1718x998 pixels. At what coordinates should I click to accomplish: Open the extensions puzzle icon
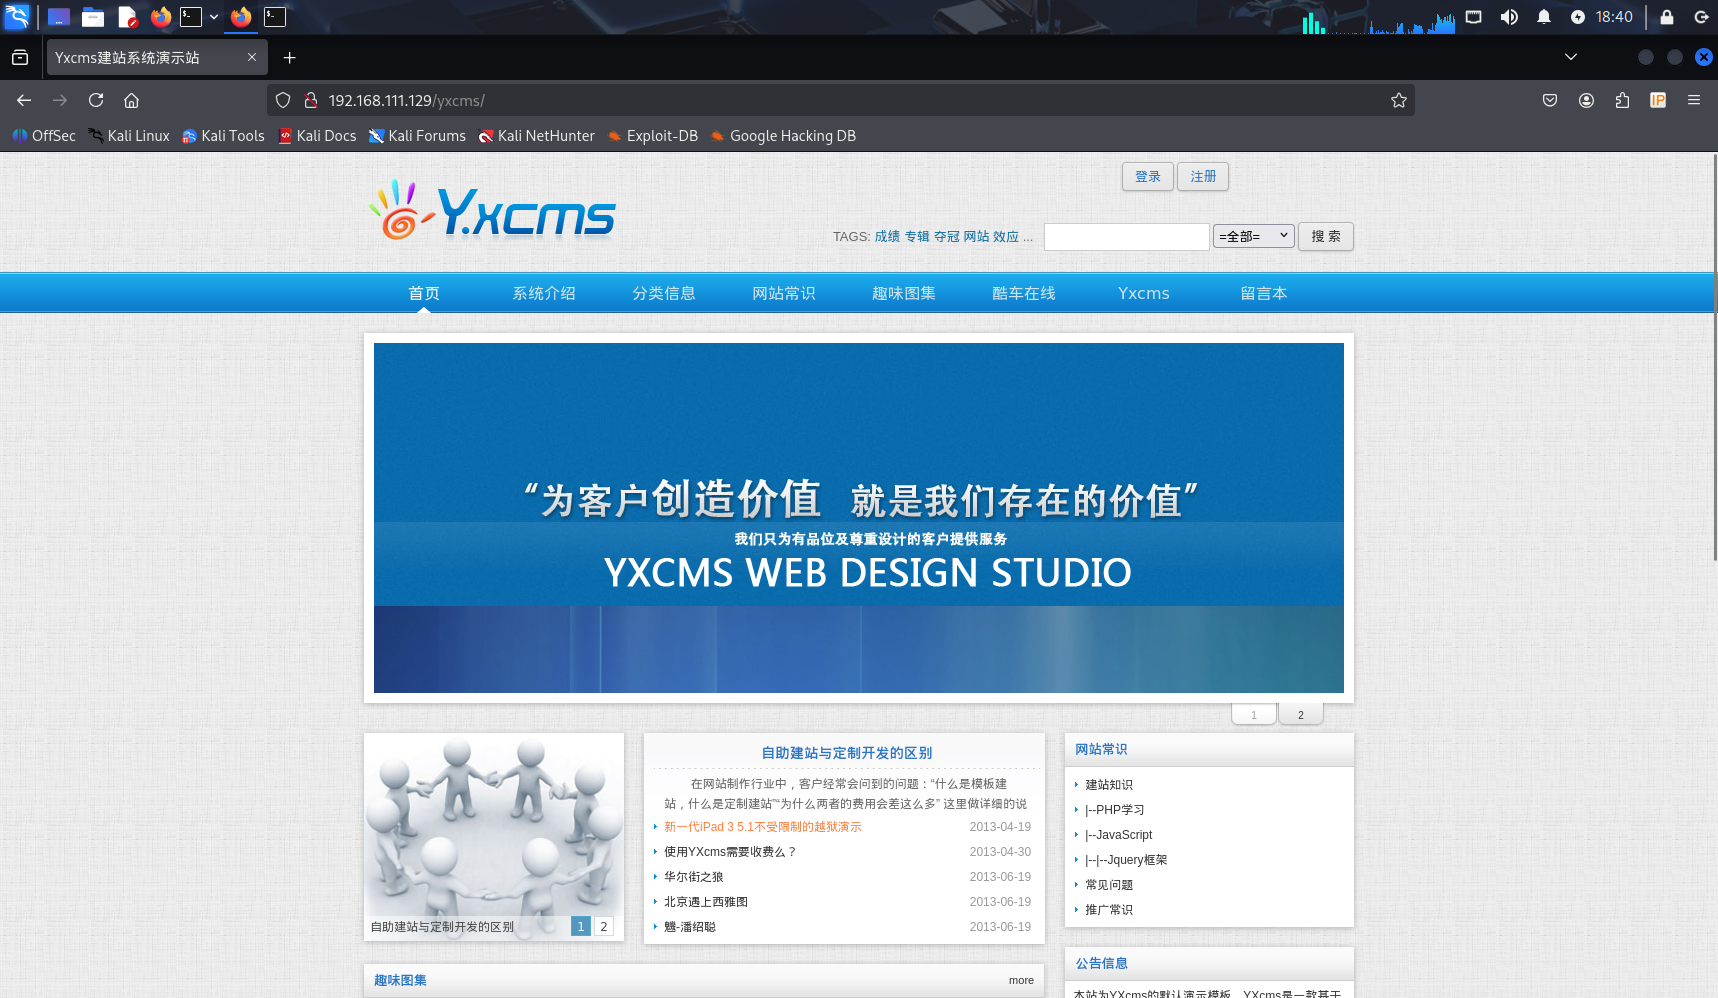point(1622,100)
